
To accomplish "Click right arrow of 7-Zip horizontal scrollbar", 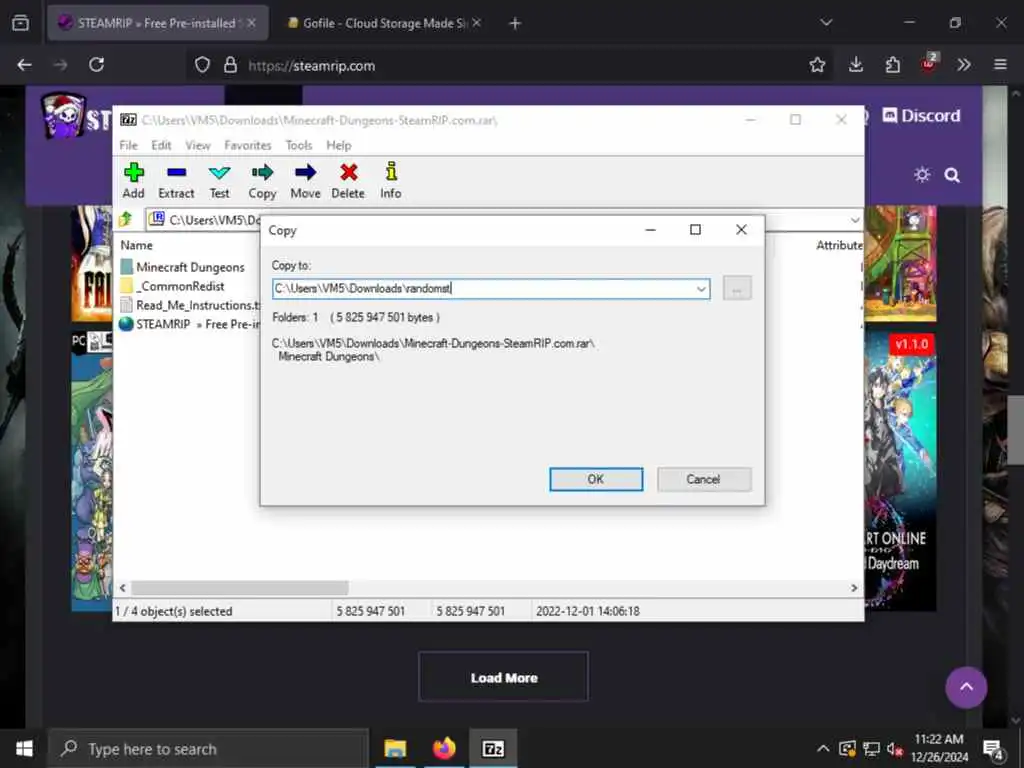I will (854, 588).
